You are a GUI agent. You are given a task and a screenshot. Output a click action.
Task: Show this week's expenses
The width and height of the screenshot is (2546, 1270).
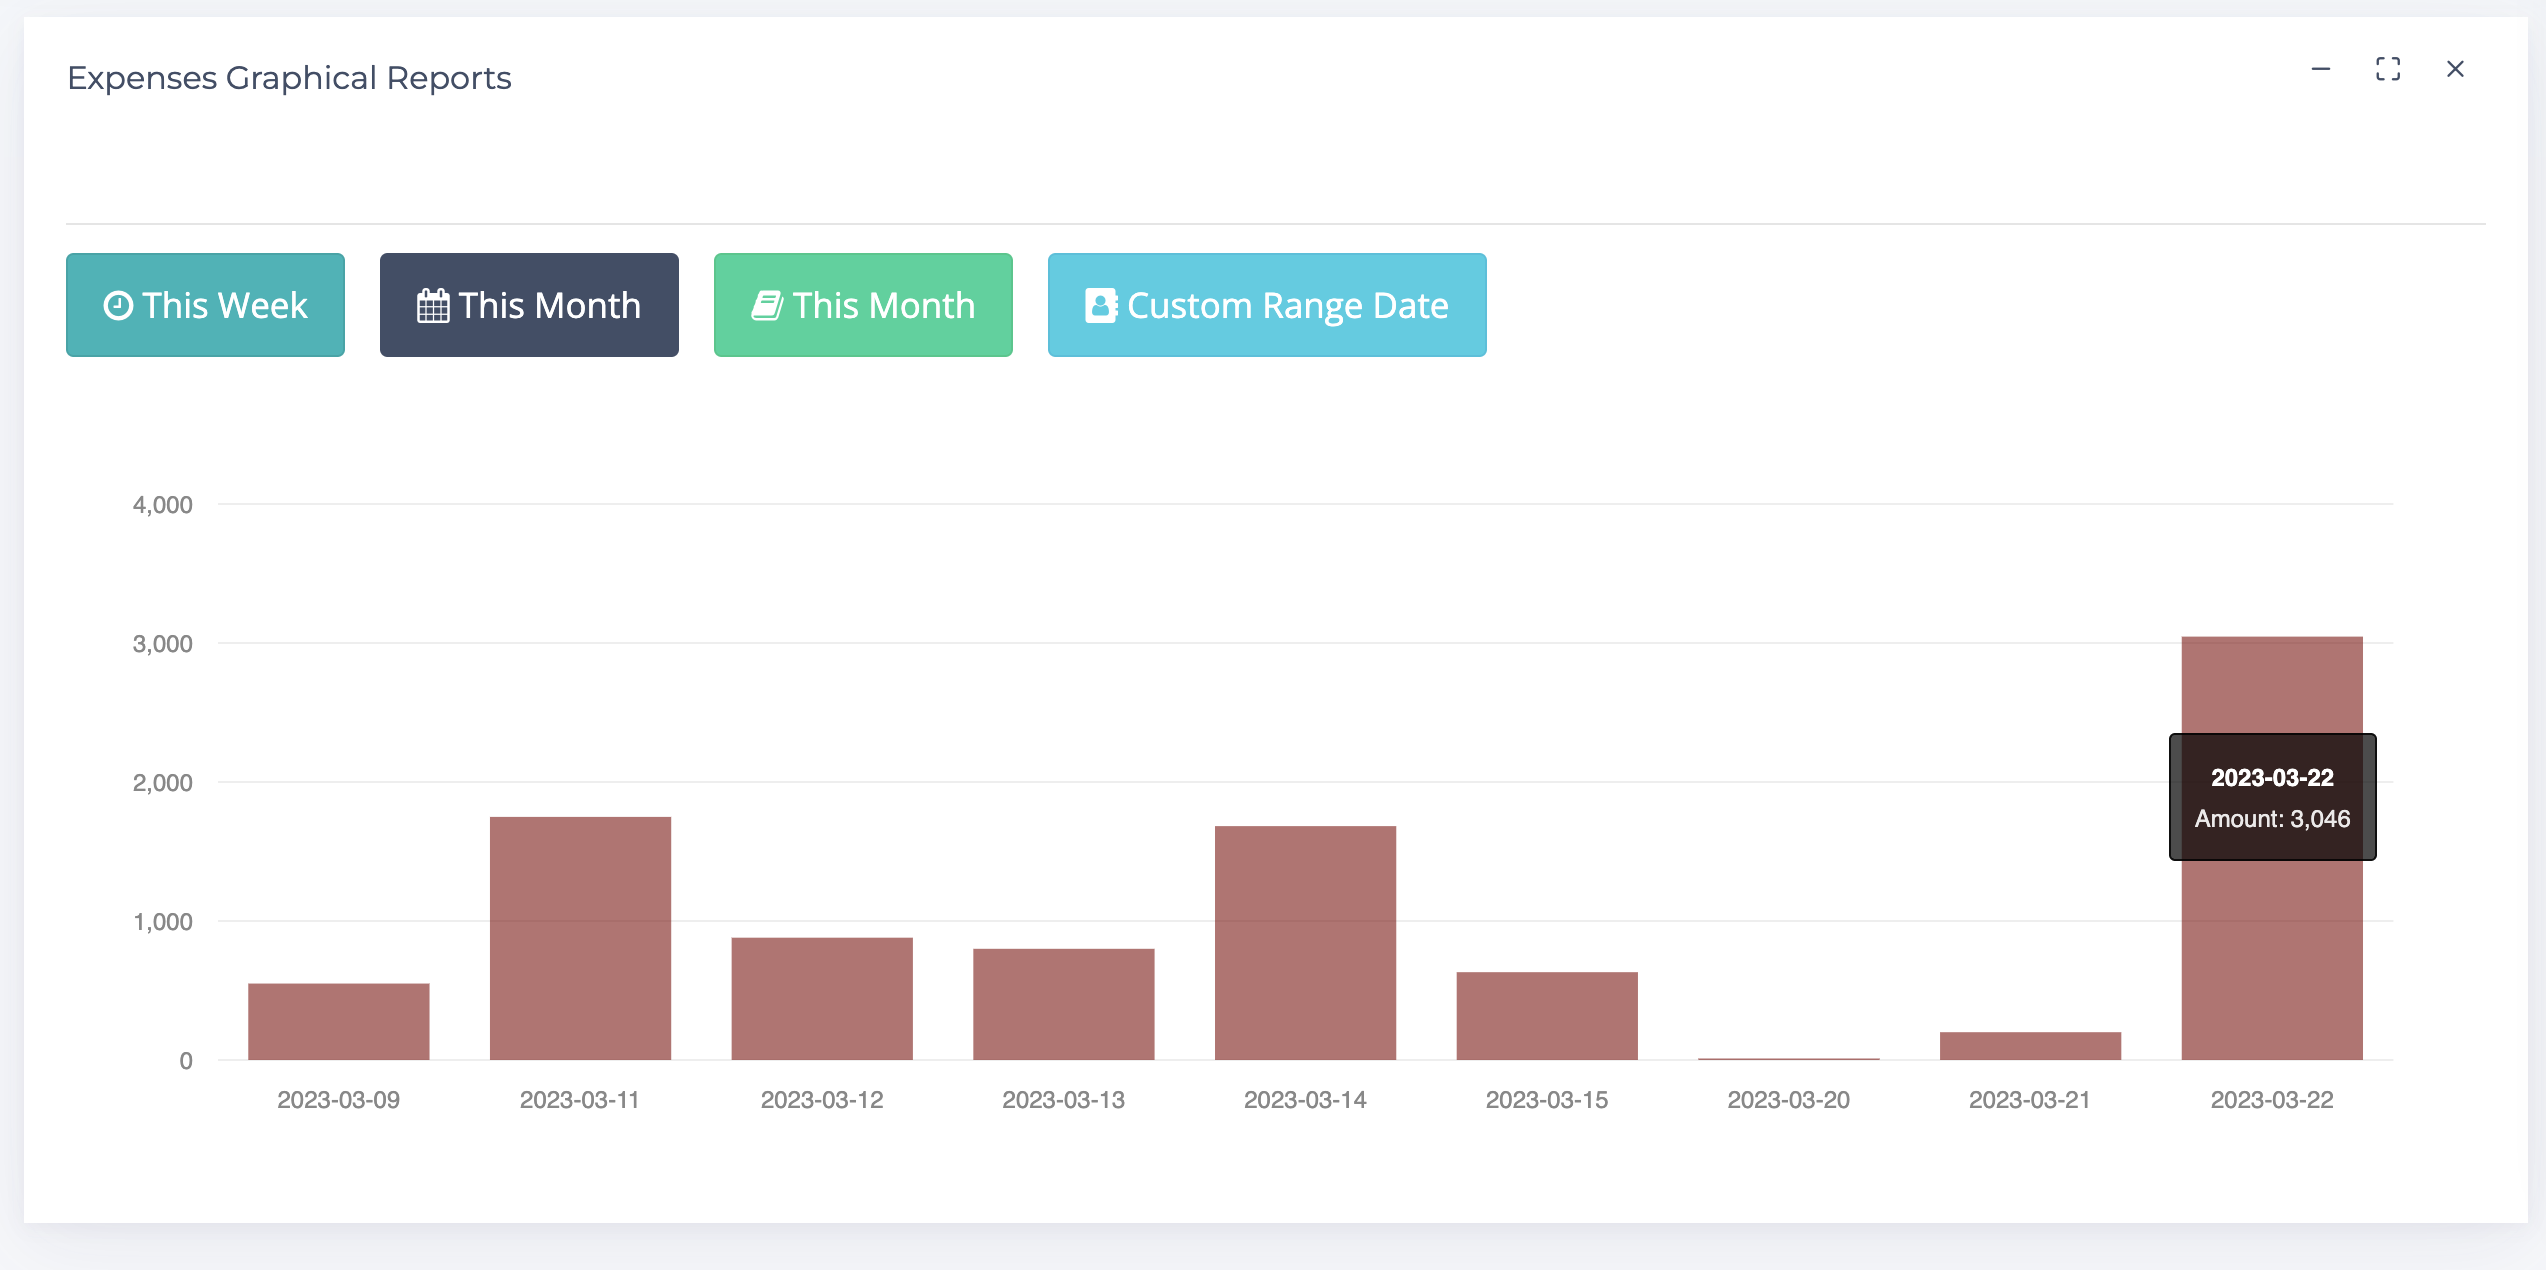(x=205, y=305)
